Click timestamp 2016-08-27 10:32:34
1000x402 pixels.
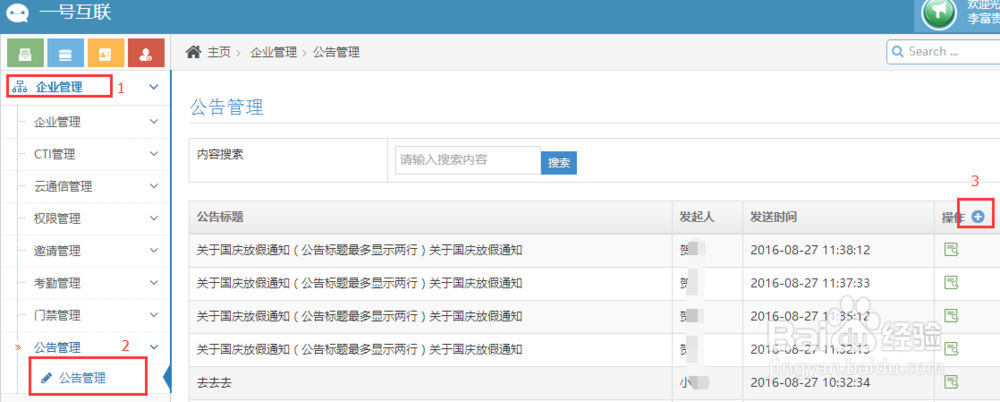pyautogui.click(x=811, y=383)
